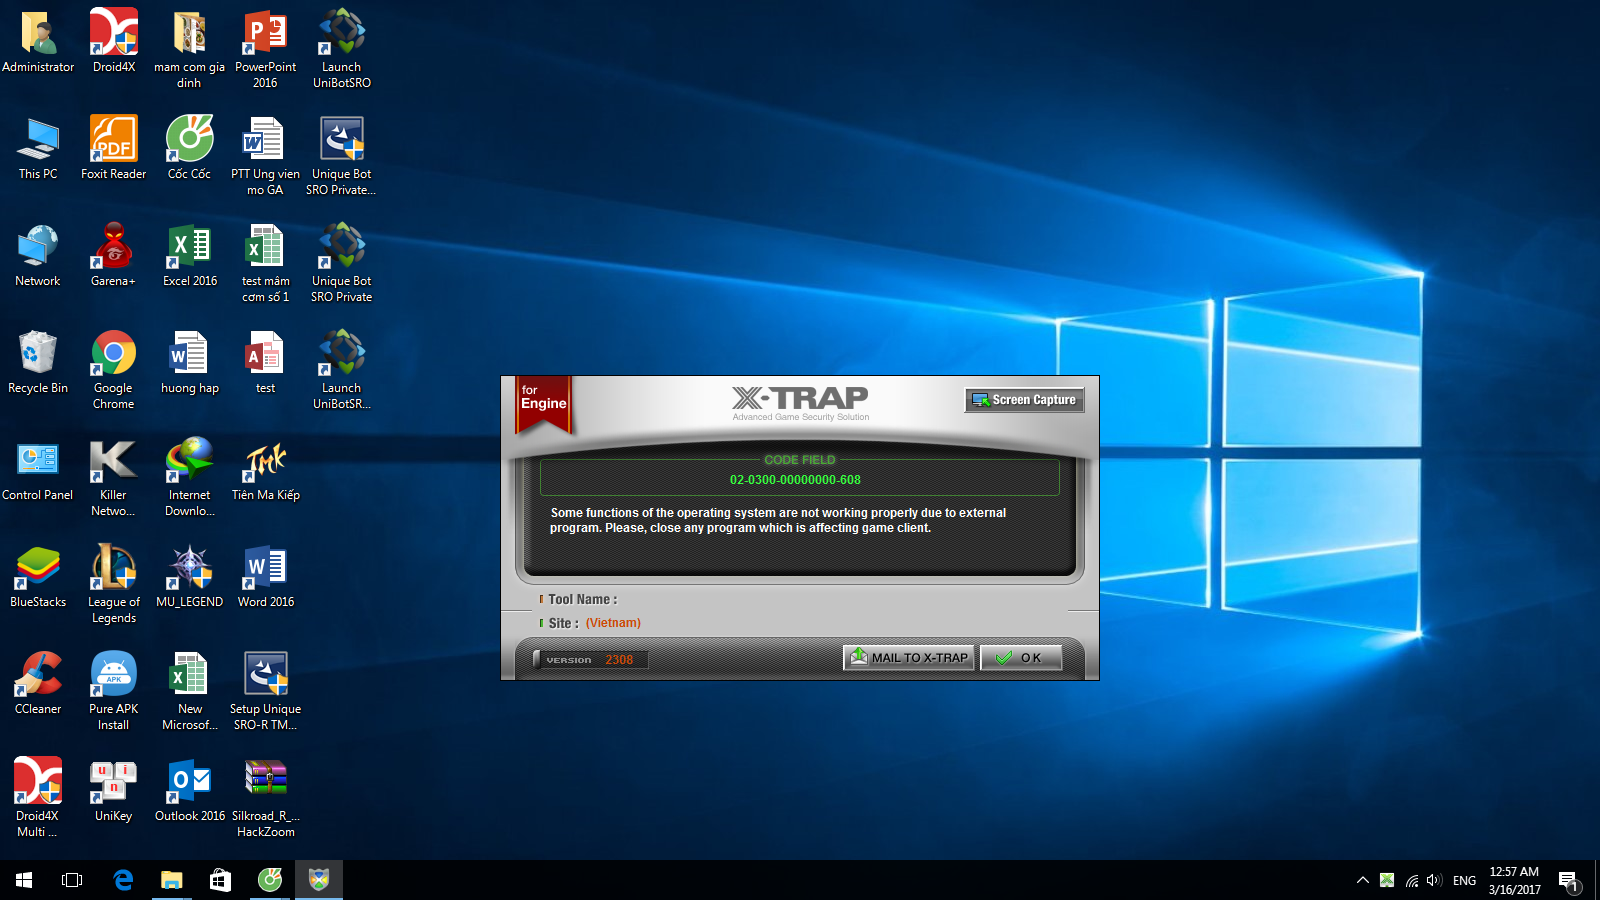This screenshot has height=900, width=1600.
Task: Open the Administrator folder icon
Action: pos(38,42)
